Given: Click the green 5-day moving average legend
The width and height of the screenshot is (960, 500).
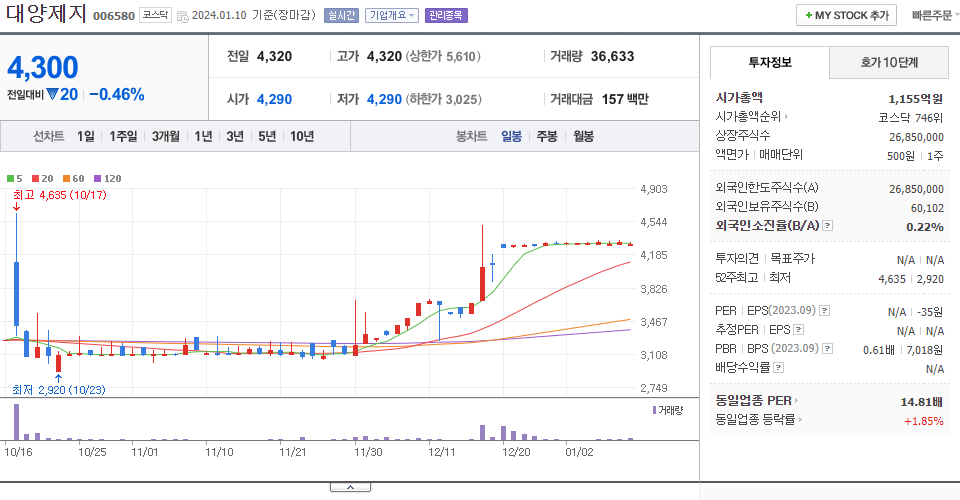Looking at the screenshot, I should click(14, 179).
